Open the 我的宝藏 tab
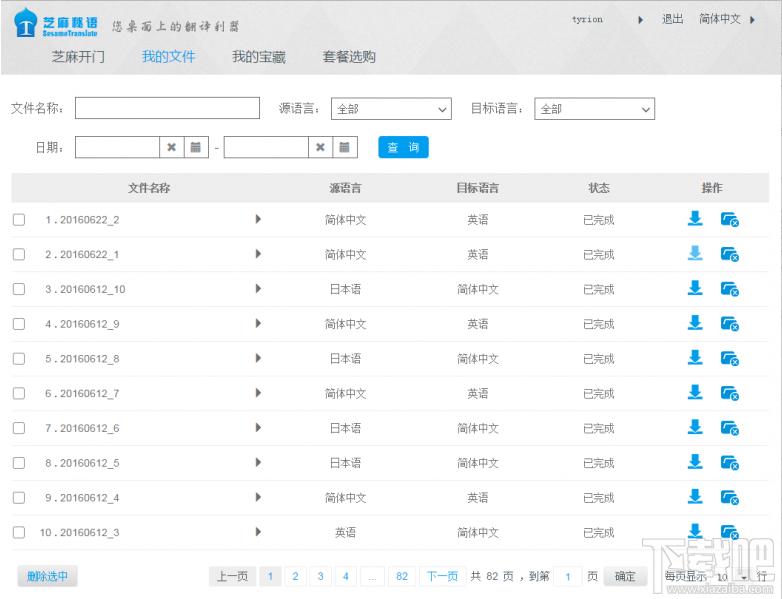The image size is (782, 599). click(259, 57)
